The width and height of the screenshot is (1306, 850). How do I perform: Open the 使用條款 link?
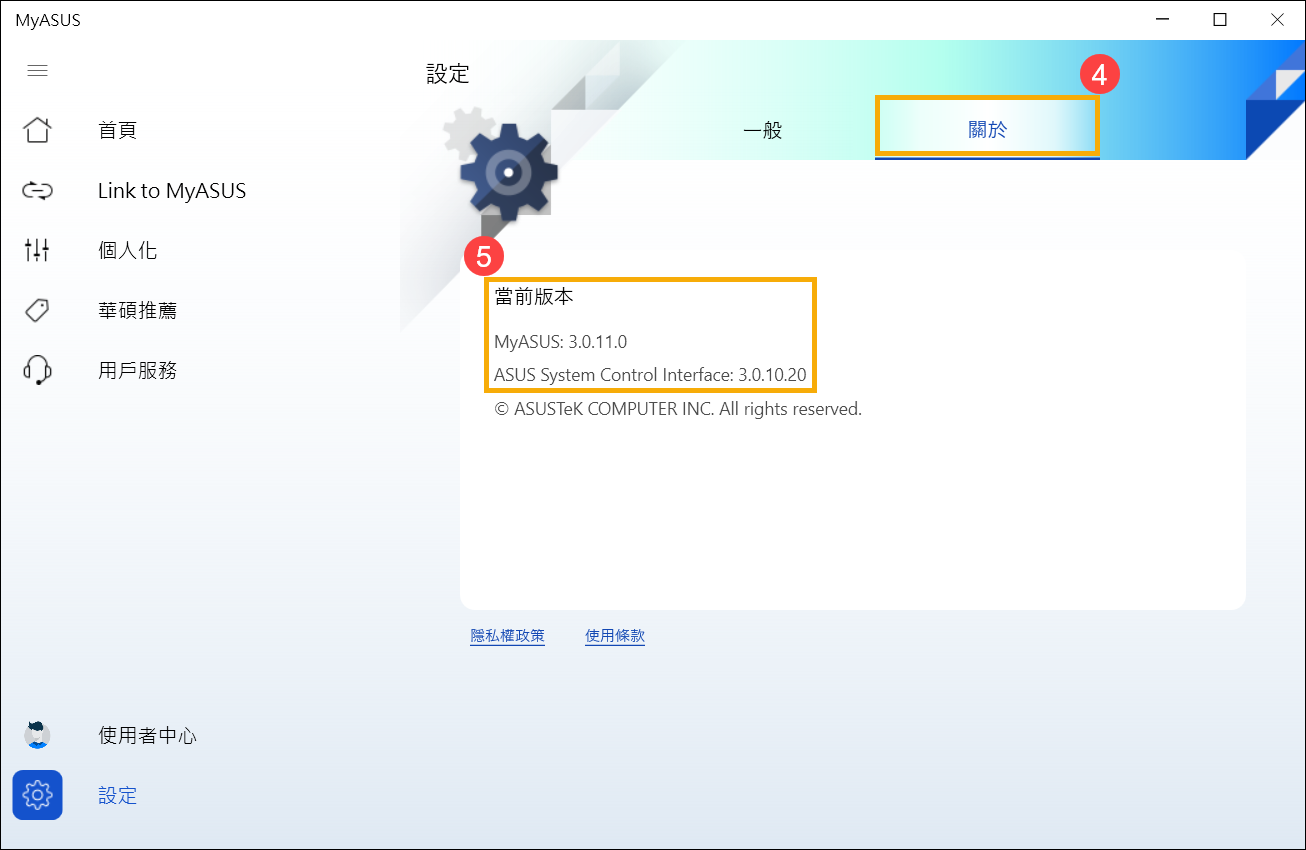615,636
